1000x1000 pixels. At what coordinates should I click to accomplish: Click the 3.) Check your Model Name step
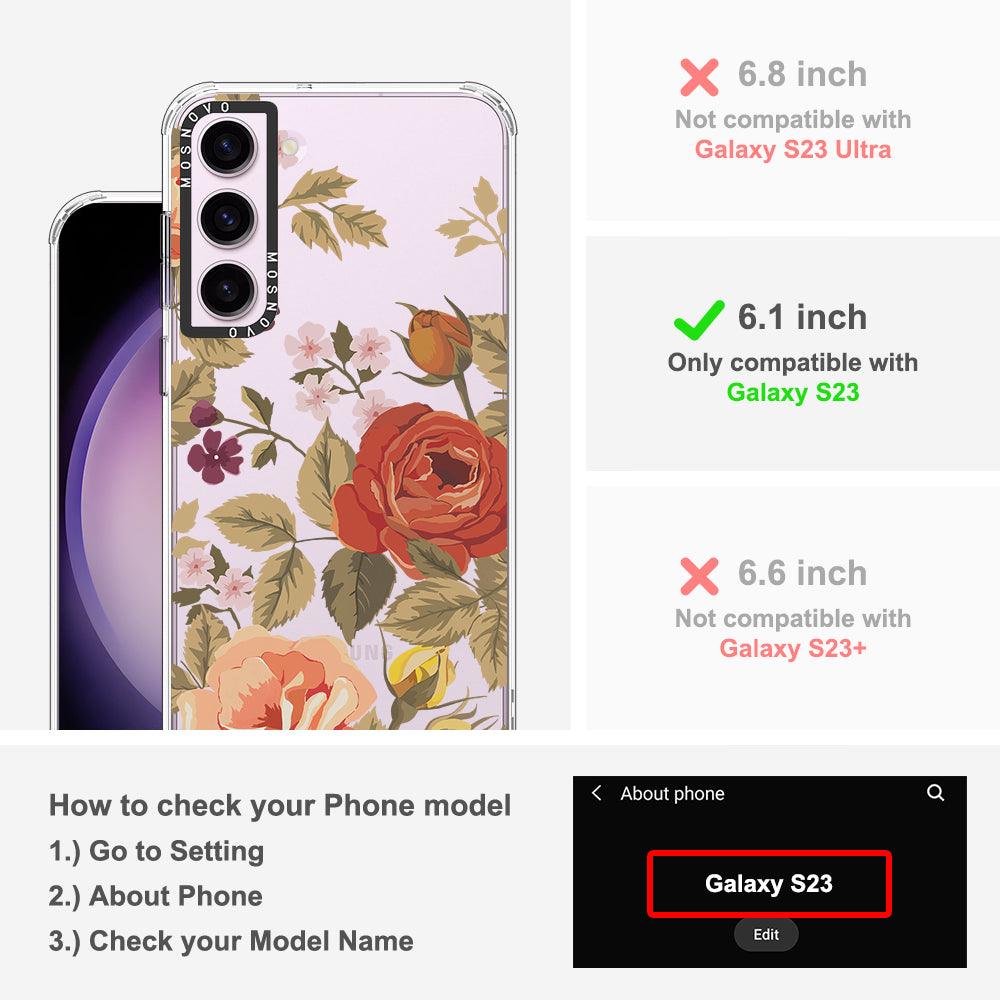coord(231,941)
